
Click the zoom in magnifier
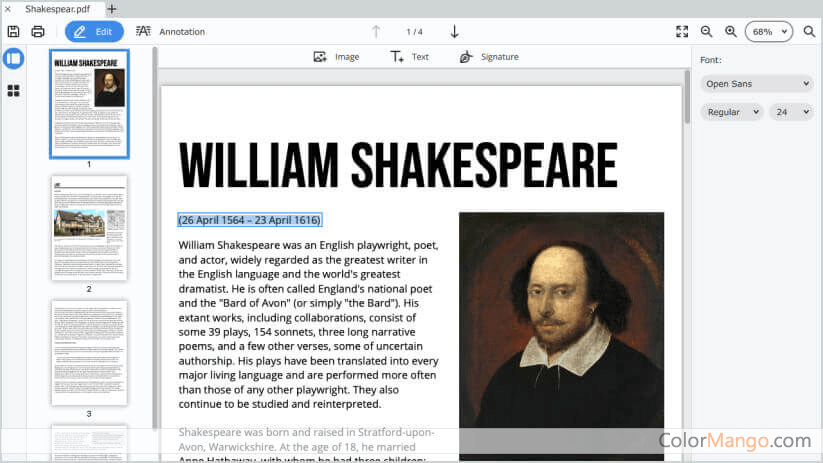(x=731, y=32)
